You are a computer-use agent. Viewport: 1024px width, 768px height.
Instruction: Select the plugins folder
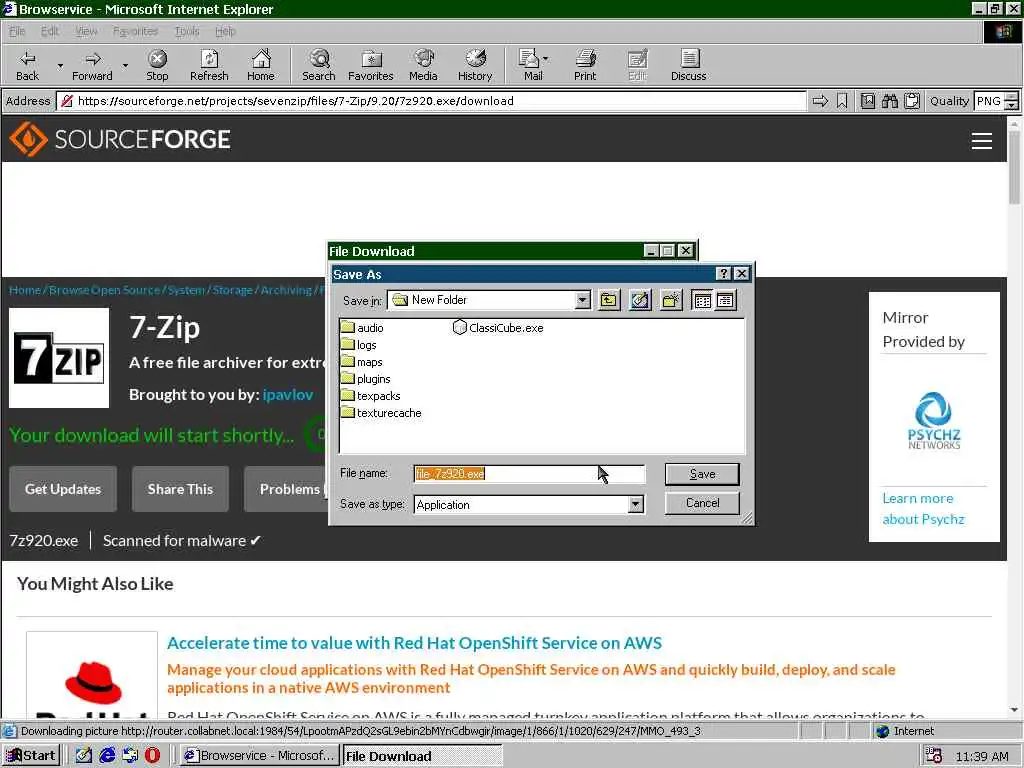tap(366, 379)
